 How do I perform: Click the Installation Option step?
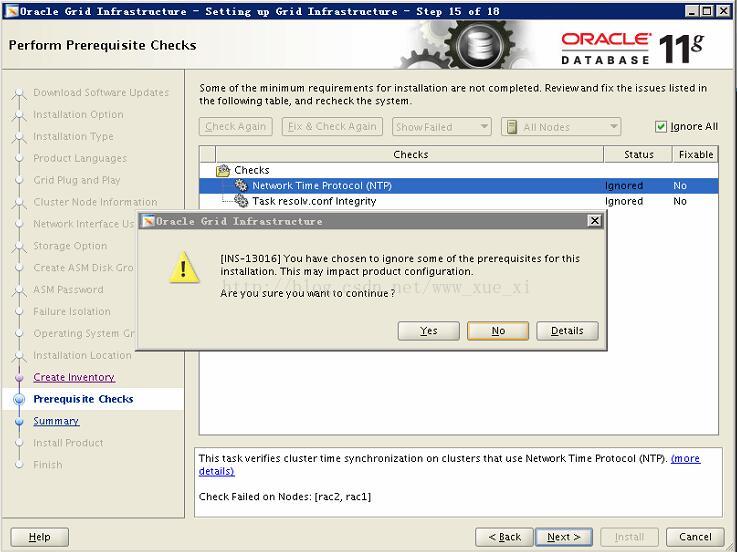pyautogui.click(x=78, y=115)
